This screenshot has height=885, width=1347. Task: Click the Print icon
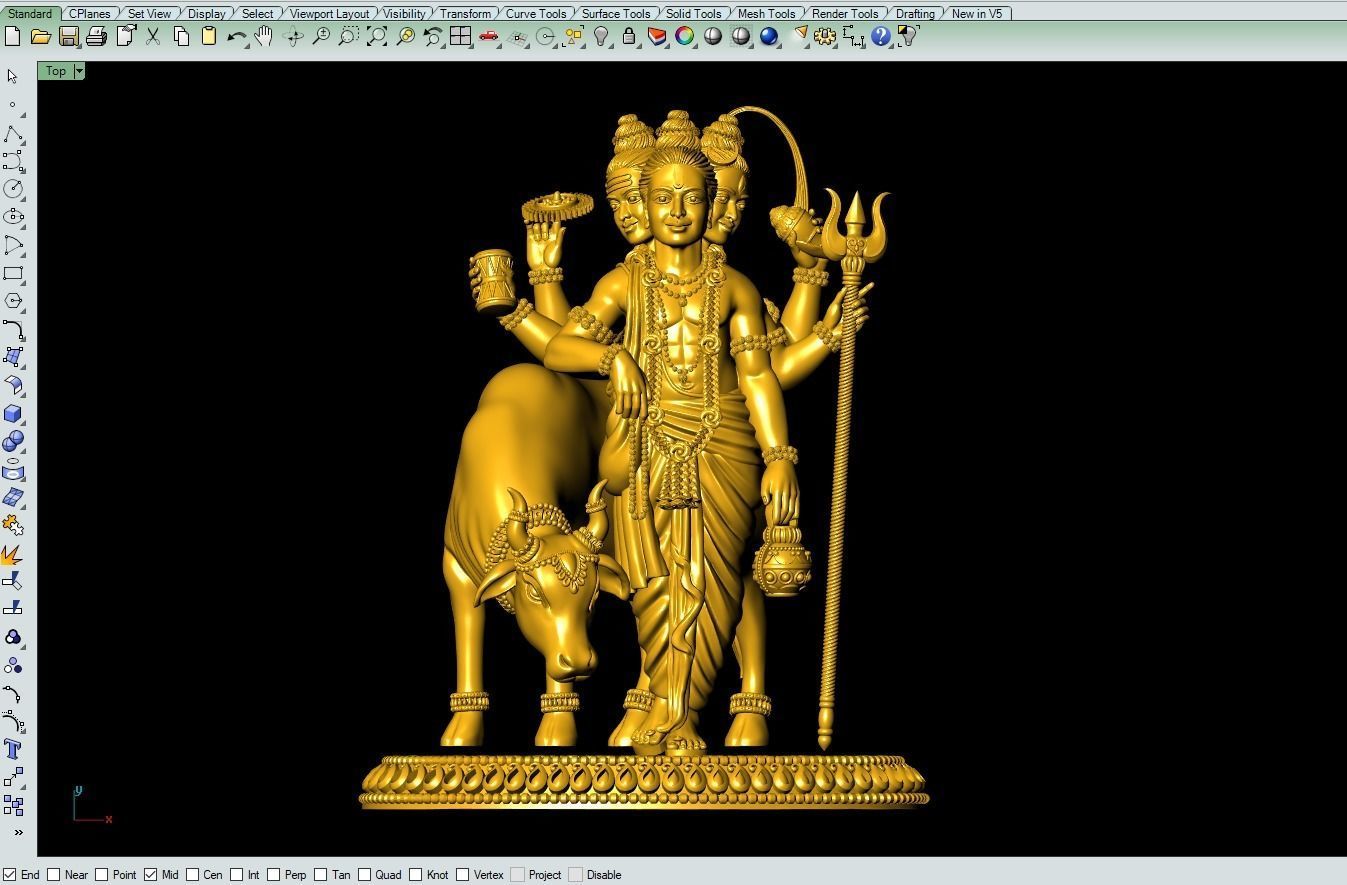click(x=96, y=36)
